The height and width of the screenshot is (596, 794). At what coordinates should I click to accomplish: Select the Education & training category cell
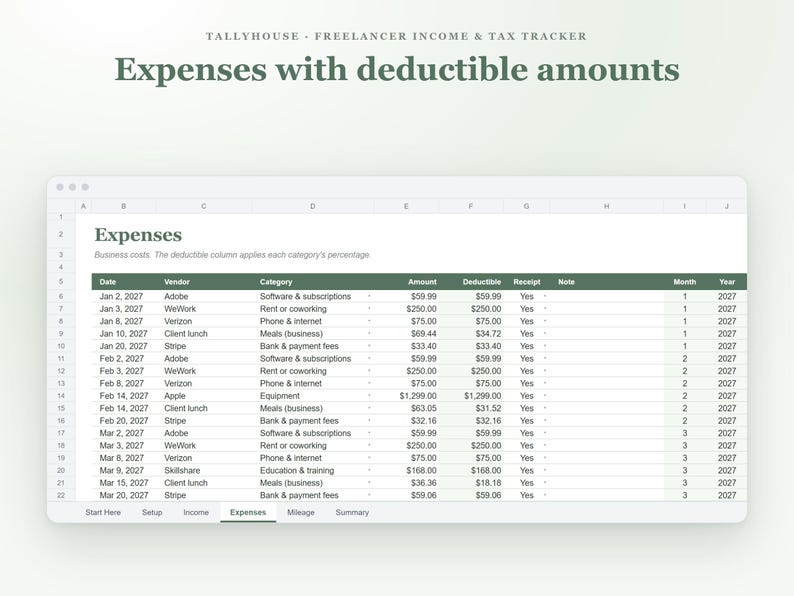click(312, 470)
